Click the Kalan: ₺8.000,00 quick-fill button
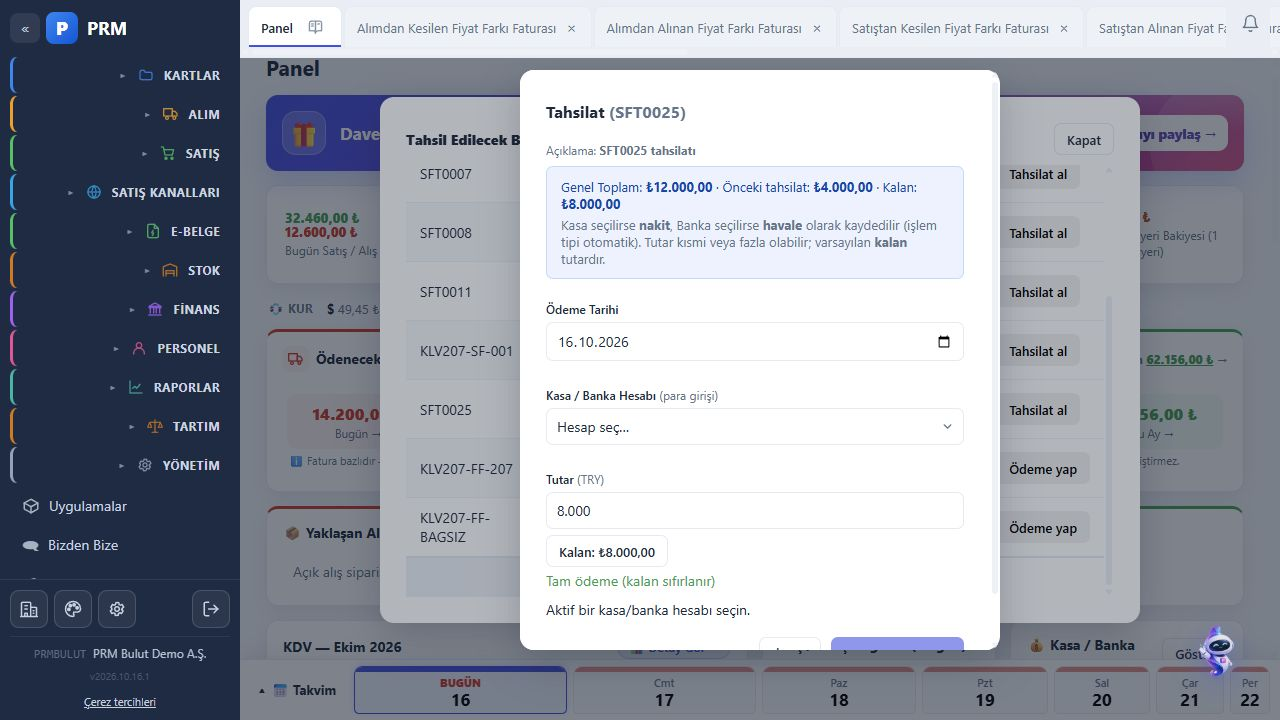Screen dimensions: 1280x720 click(x=607, y=552)
